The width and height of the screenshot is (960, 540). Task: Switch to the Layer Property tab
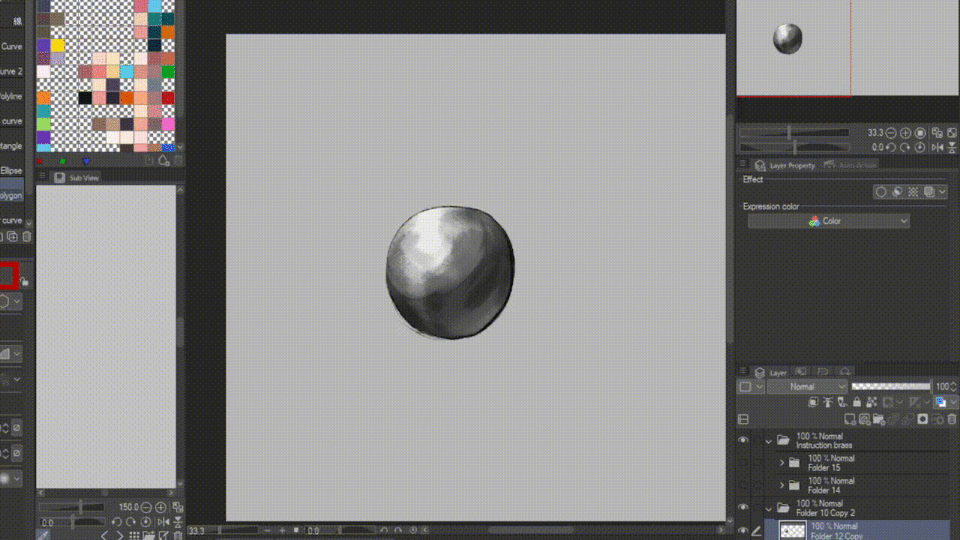pos(785,165)
